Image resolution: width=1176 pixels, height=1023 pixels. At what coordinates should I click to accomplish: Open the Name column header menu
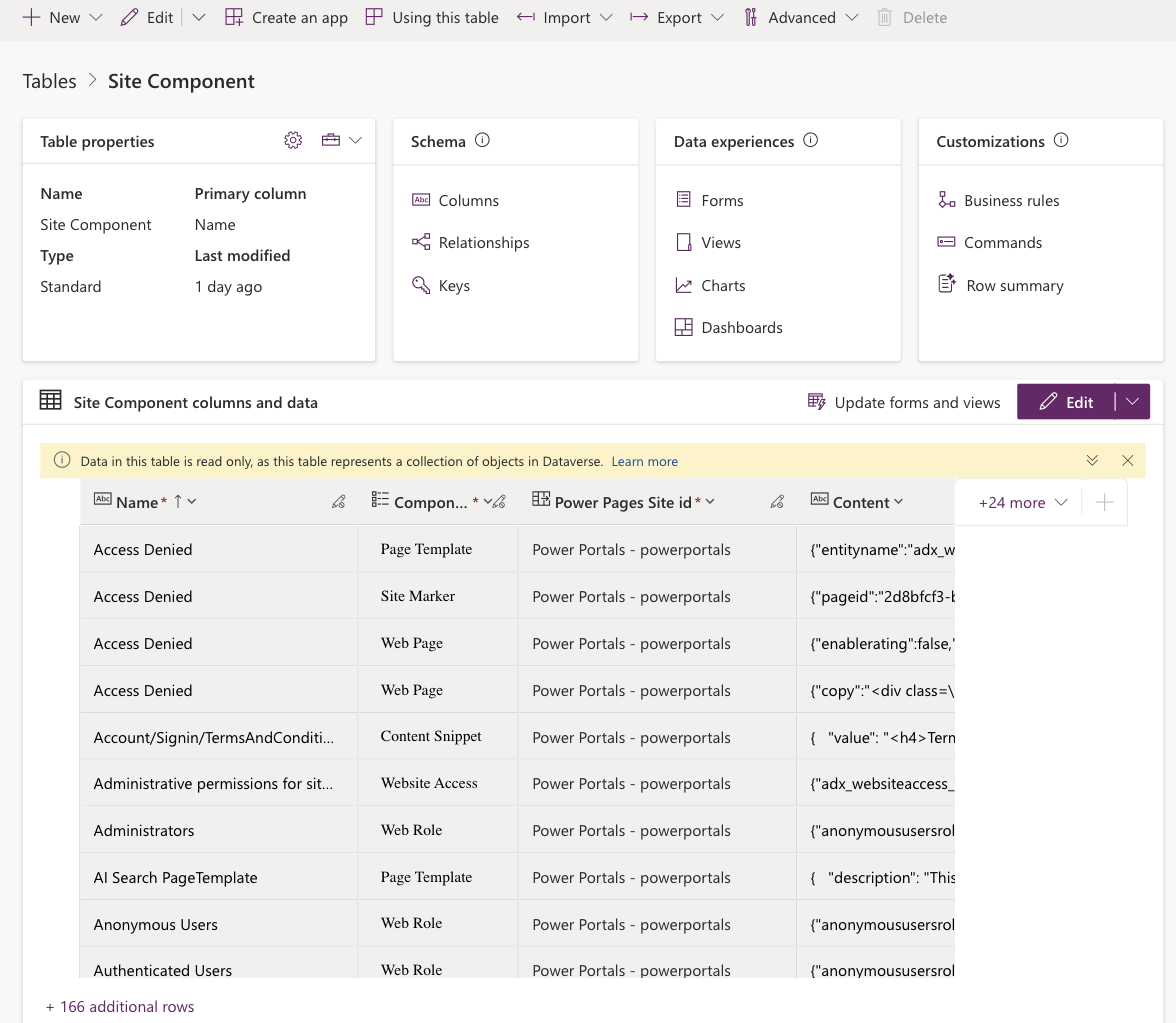(x=192, y=502)
